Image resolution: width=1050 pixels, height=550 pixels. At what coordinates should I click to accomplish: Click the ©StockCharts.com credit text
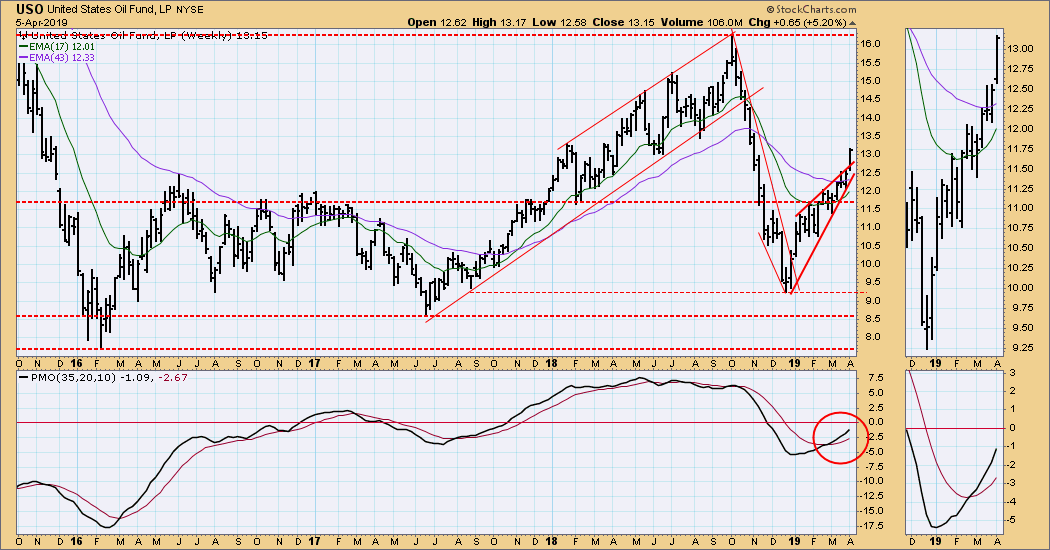point(810,9)
